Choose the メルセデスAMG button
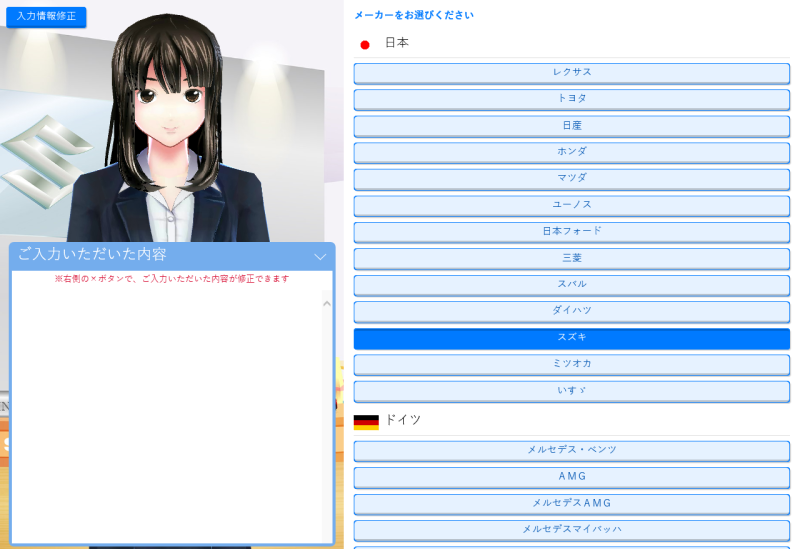The height and width of the screenshot is (549, 800). point(571,504)
